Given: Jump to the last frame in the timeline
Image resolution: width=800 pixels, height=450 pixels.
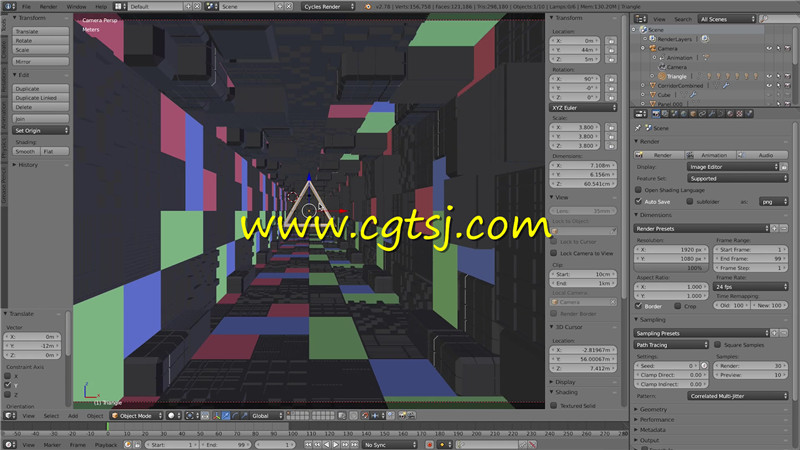Looking at the screenshot, I should pyautogui.click(x=354, y=445).
